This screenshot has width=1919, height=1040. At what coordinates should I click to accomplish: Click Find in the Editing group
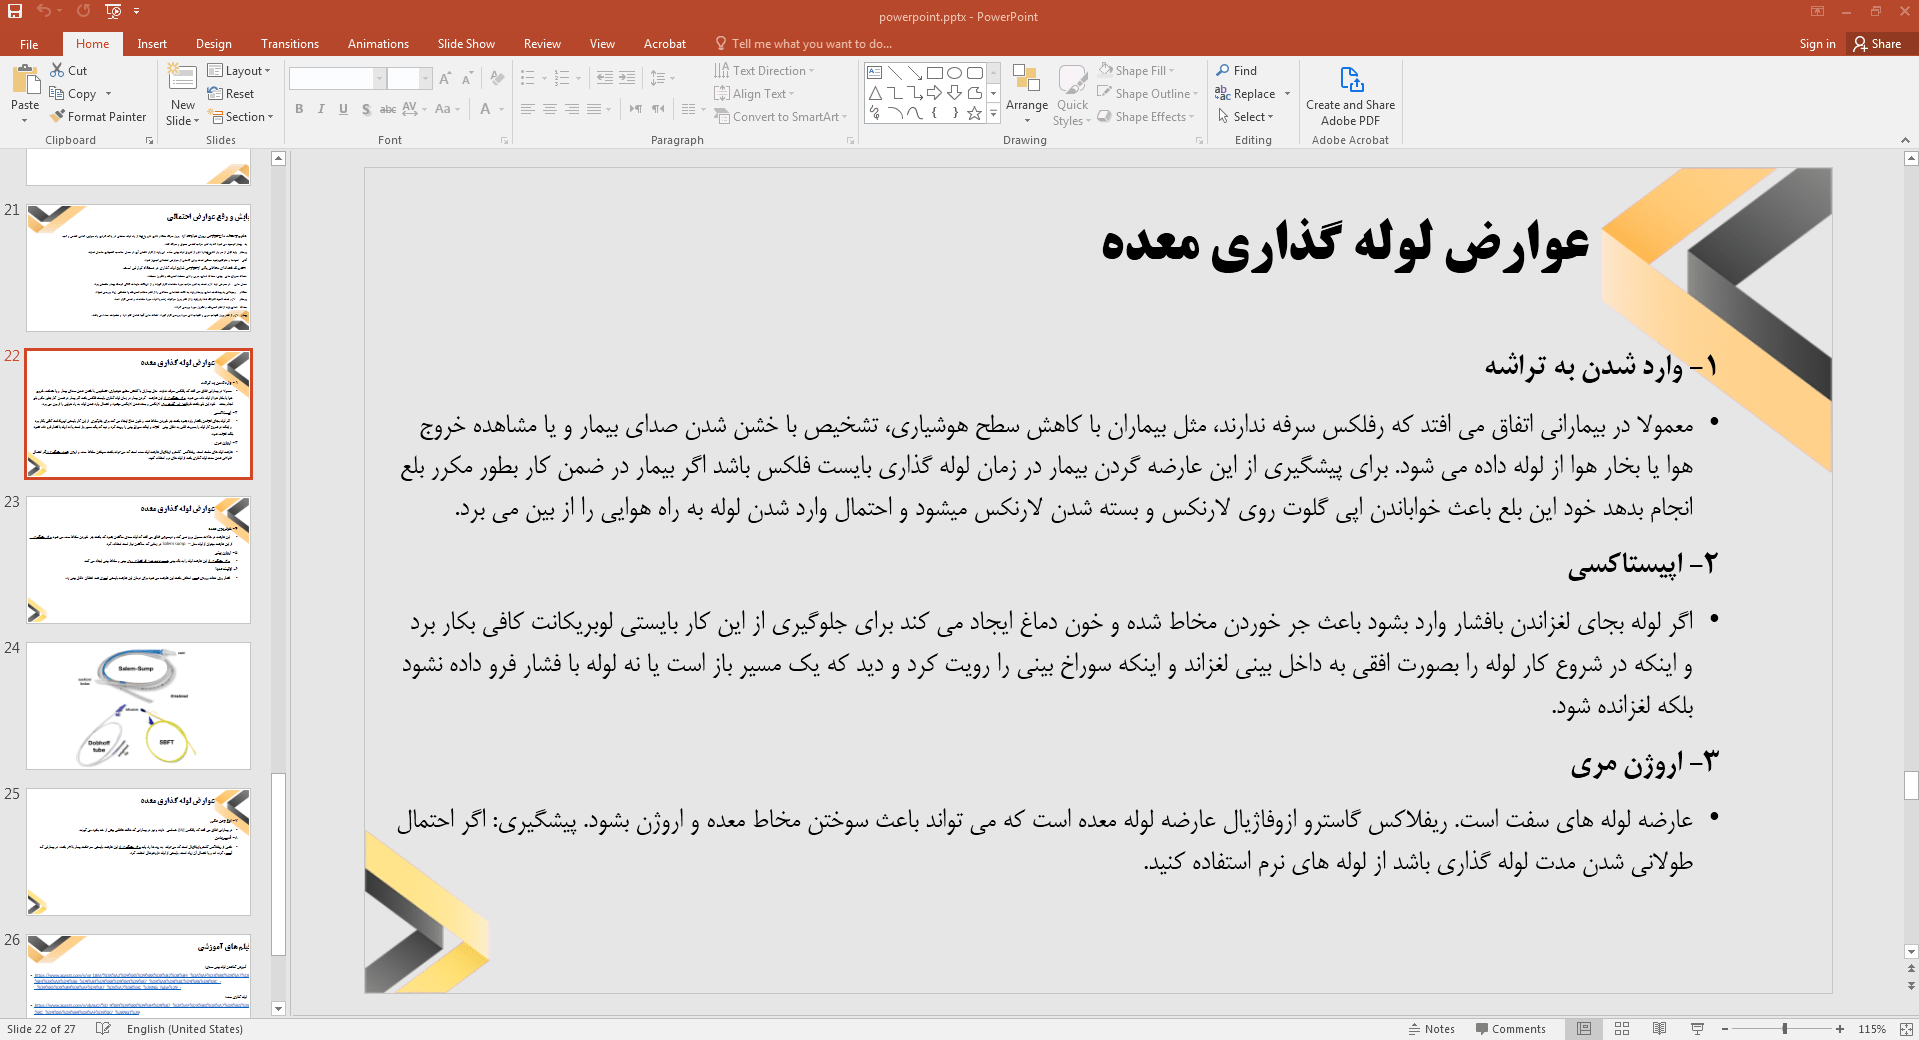(1237, 71)
